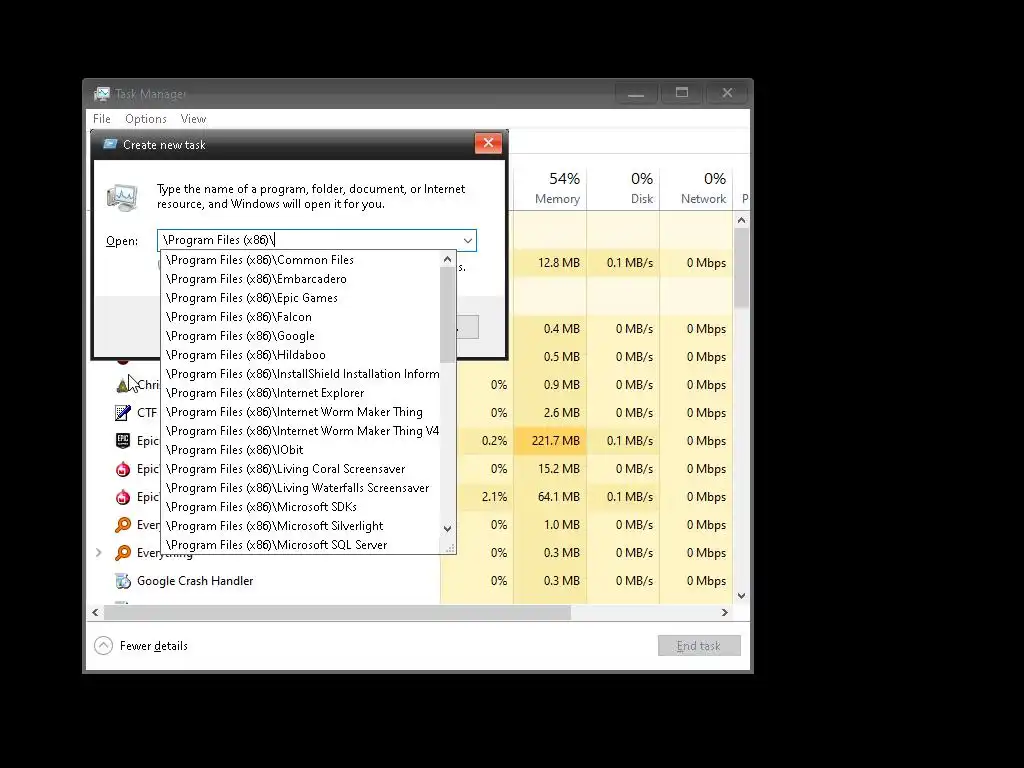Click the 15.2 MB memory cell

pyautogui.click(x=551, y=469)
